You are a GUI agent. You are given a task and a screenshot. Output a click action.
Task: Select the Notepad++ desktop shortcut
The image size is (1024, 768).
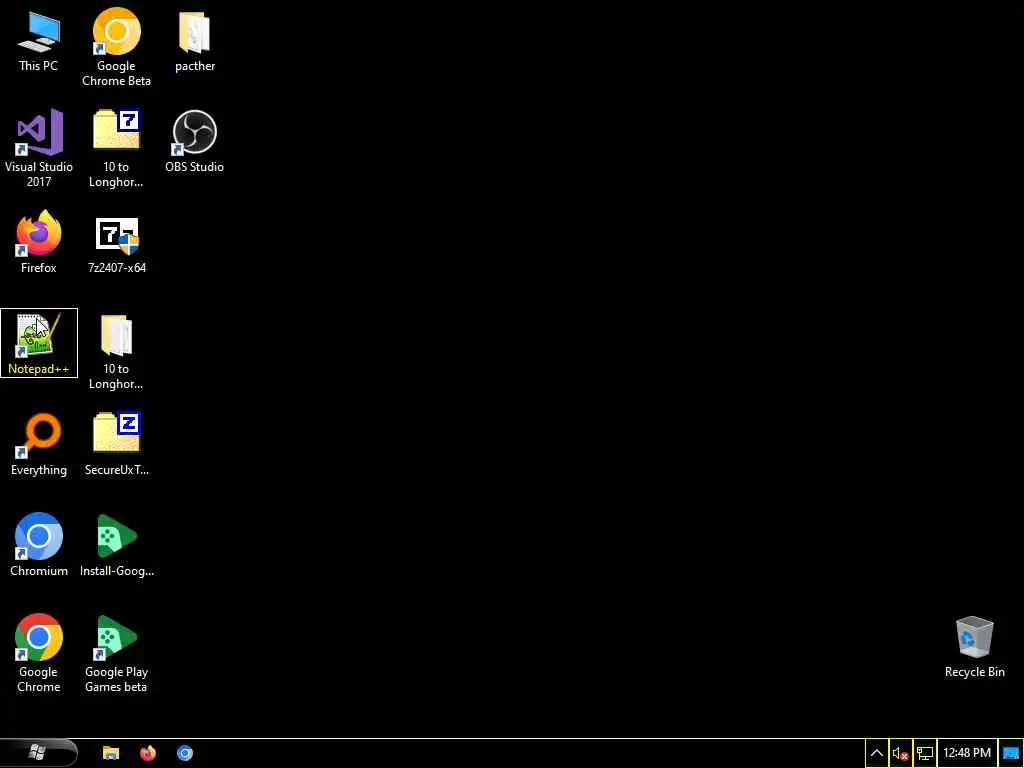tap(39, 344)
